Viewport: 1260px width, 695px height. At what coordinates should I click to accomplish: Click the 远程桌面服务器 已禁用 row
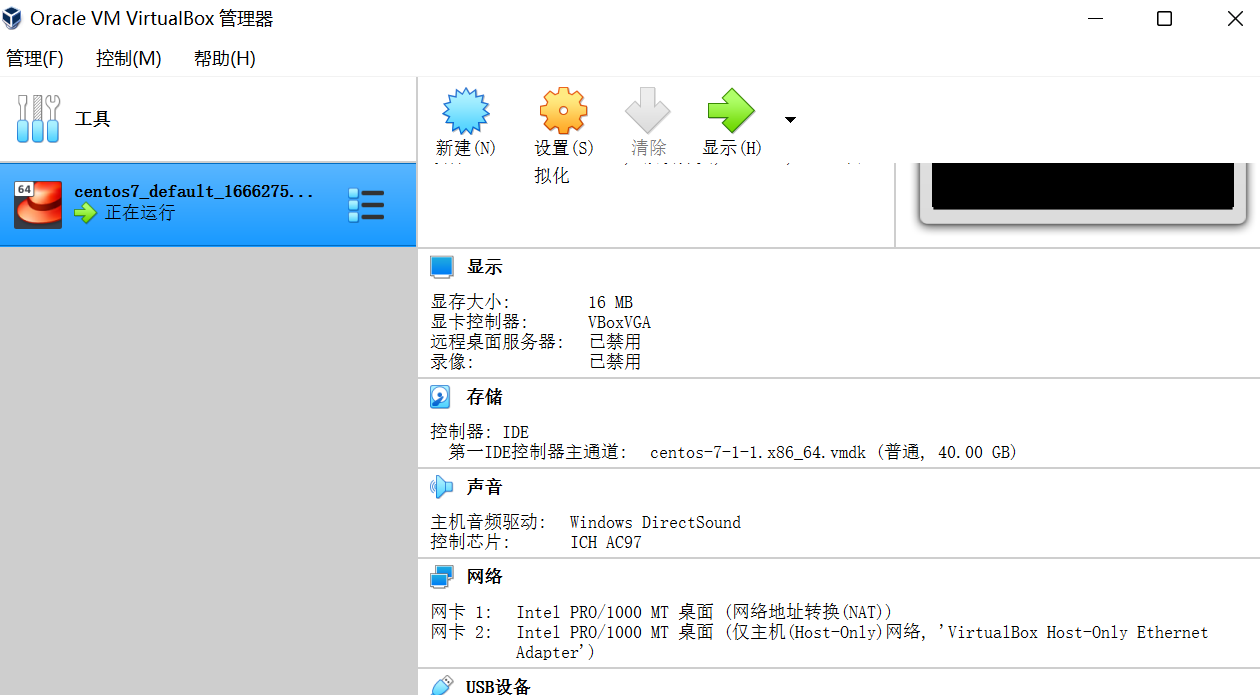click(536, 342)
